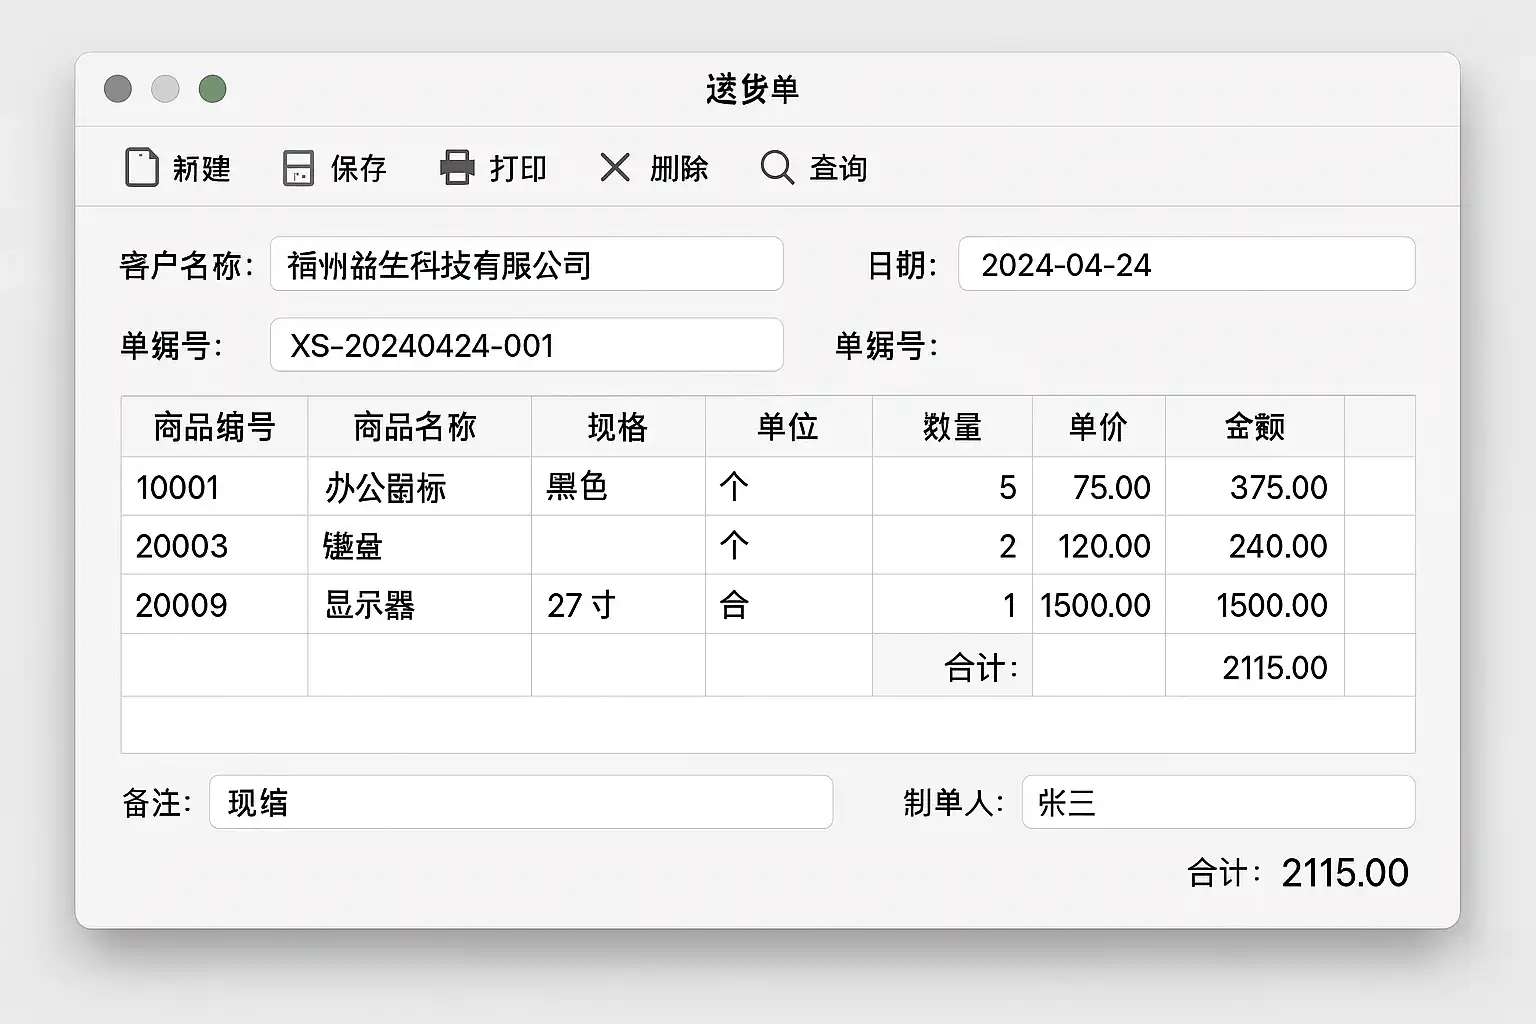The width and height of the screenshot is (1536, 1024).
Task: Click the Query (查询) magnifier icon
Action: [776, 167]
